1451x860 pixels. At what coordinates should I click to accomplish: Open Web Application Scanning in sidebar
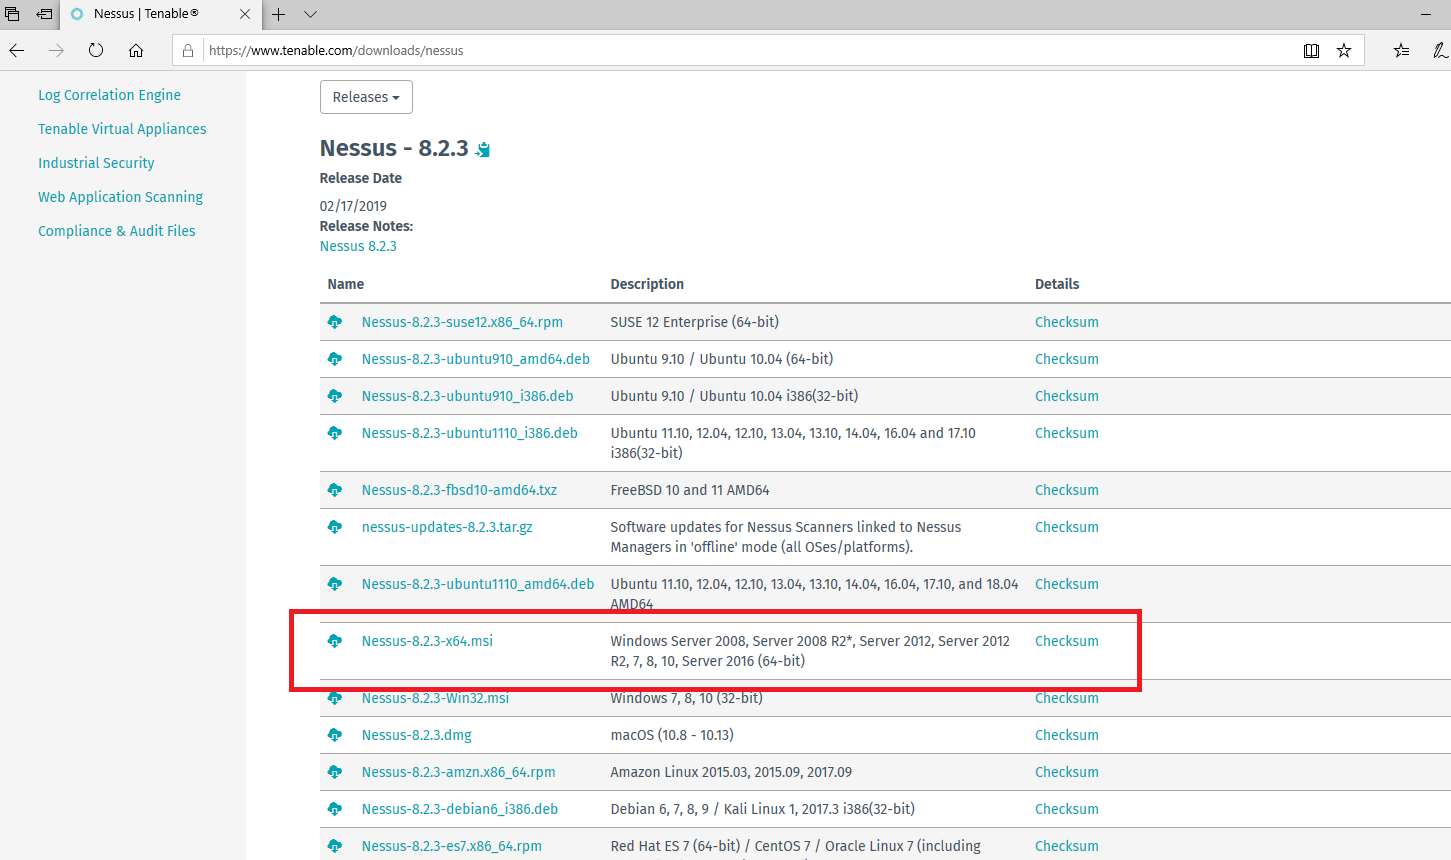(121, 197)
